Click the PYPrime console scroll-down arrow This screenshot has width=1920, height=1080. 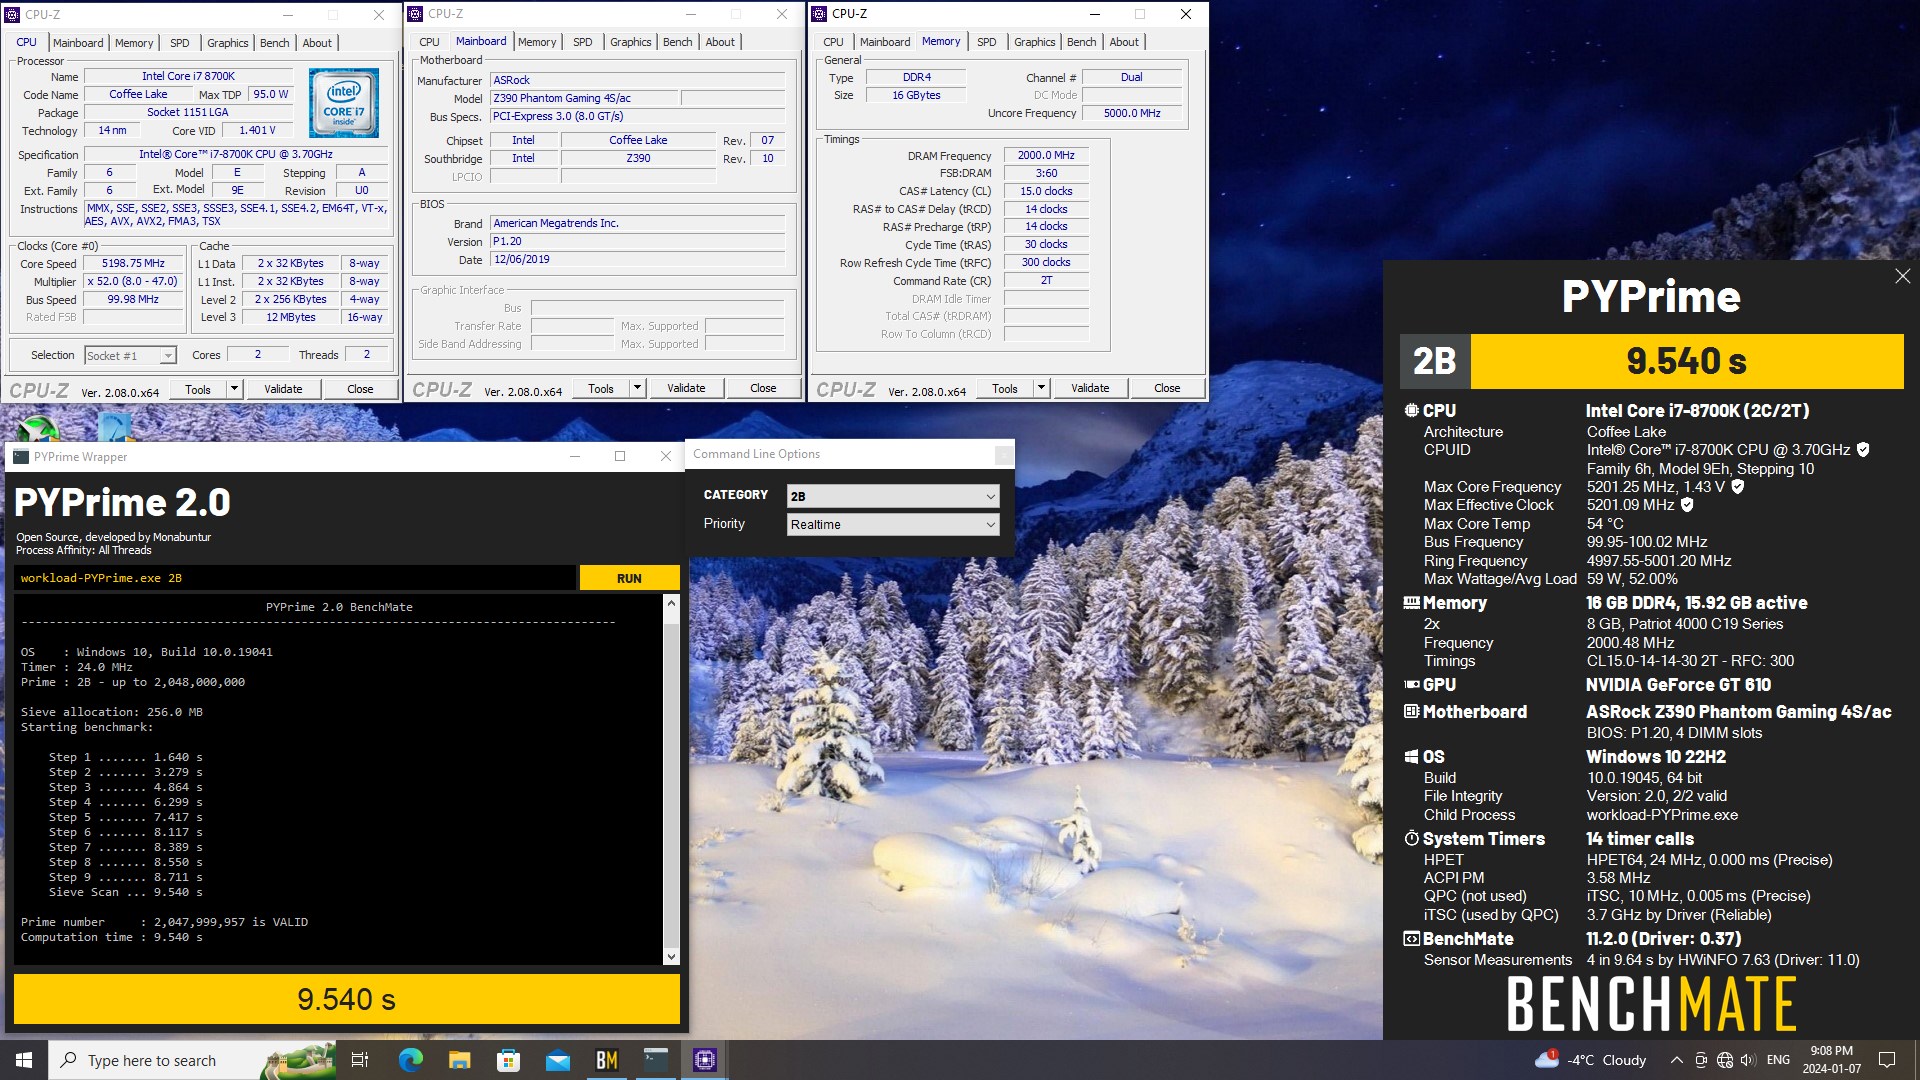(671, 957)
